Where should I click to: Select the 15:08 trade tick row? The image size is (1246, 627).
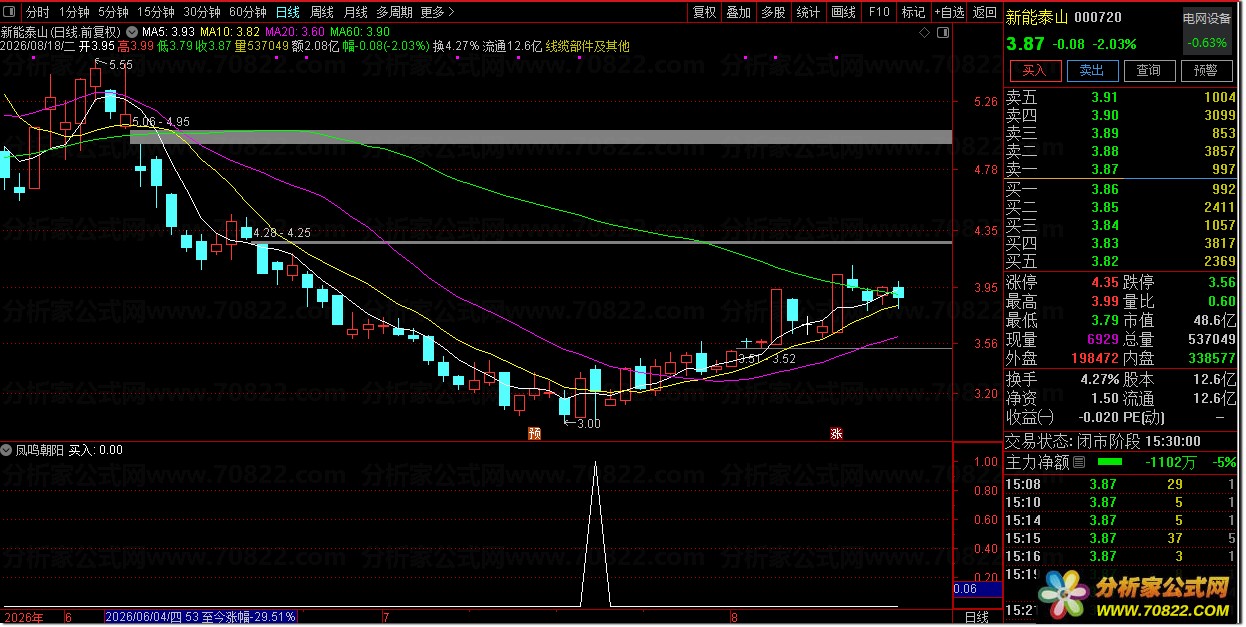click(1122, 484)
